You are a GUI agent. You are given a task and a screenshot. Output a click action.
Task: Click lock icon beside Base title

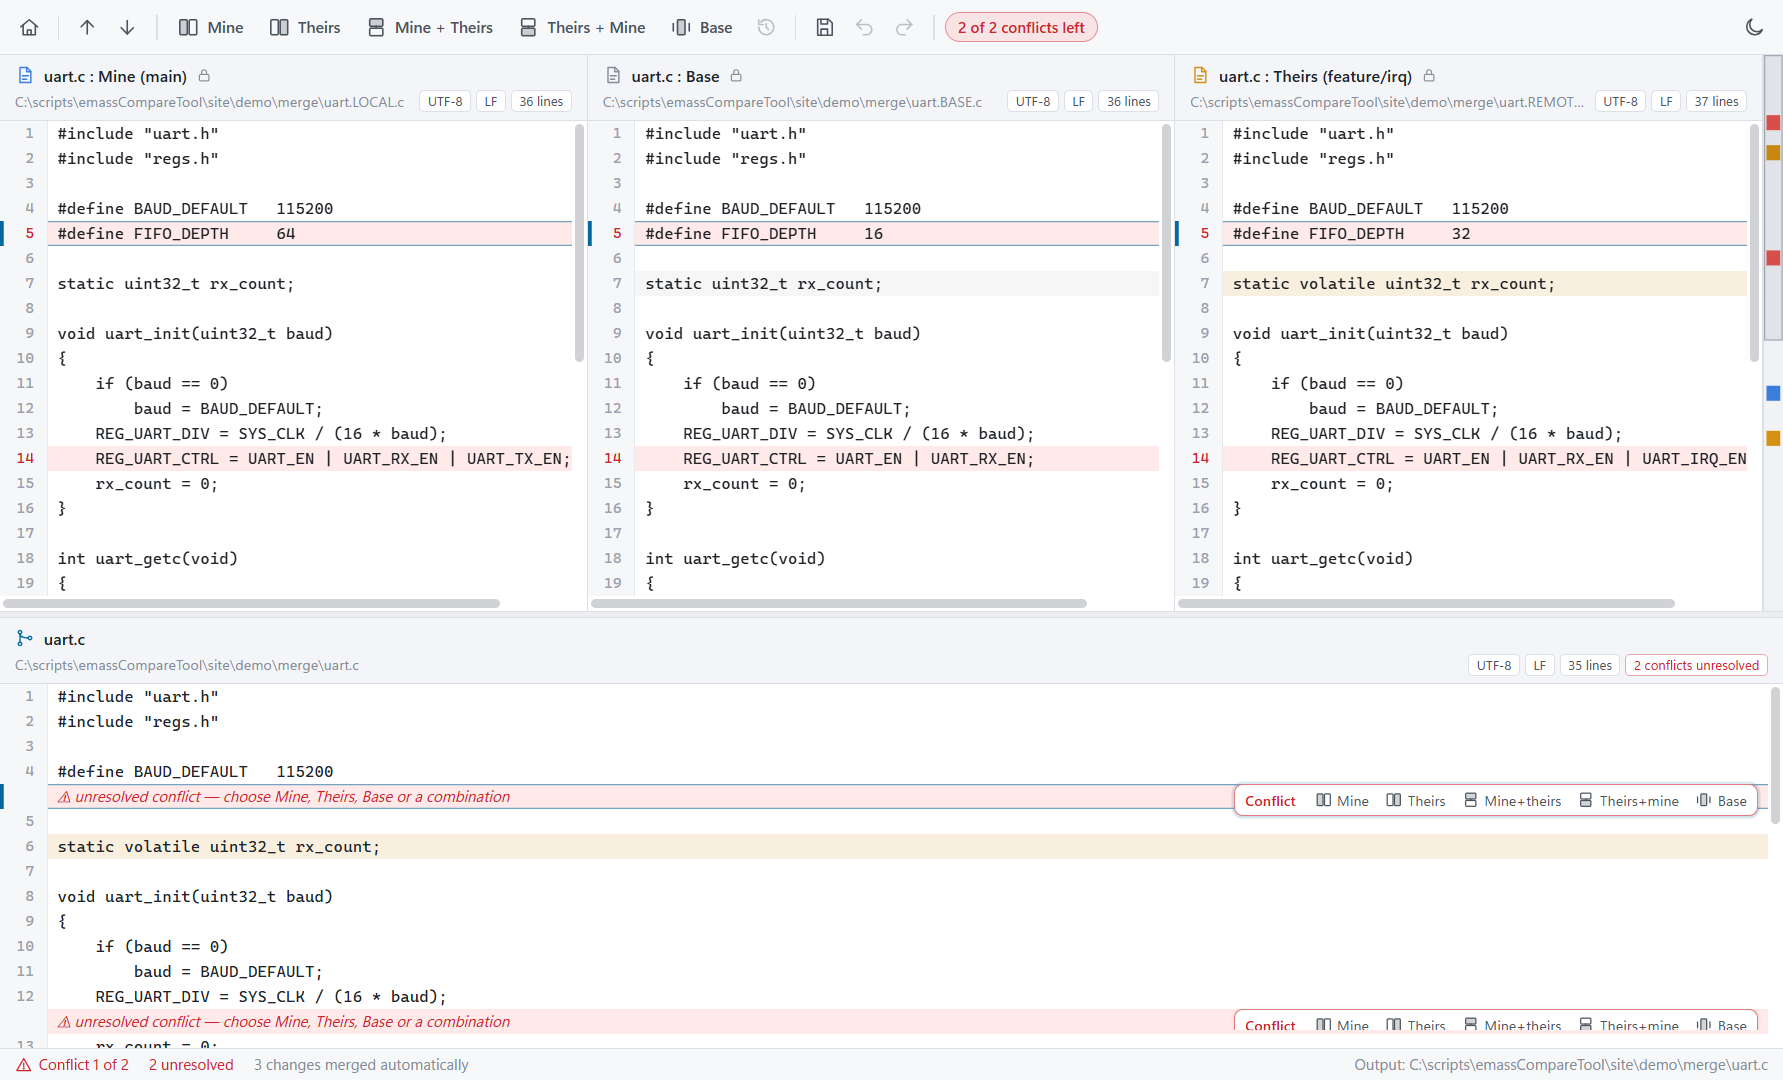click(736, 76)
